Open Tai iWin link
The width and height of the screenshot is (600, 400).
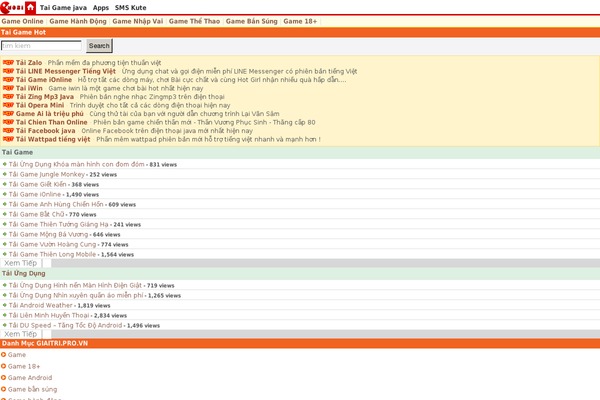coord(29,88)
